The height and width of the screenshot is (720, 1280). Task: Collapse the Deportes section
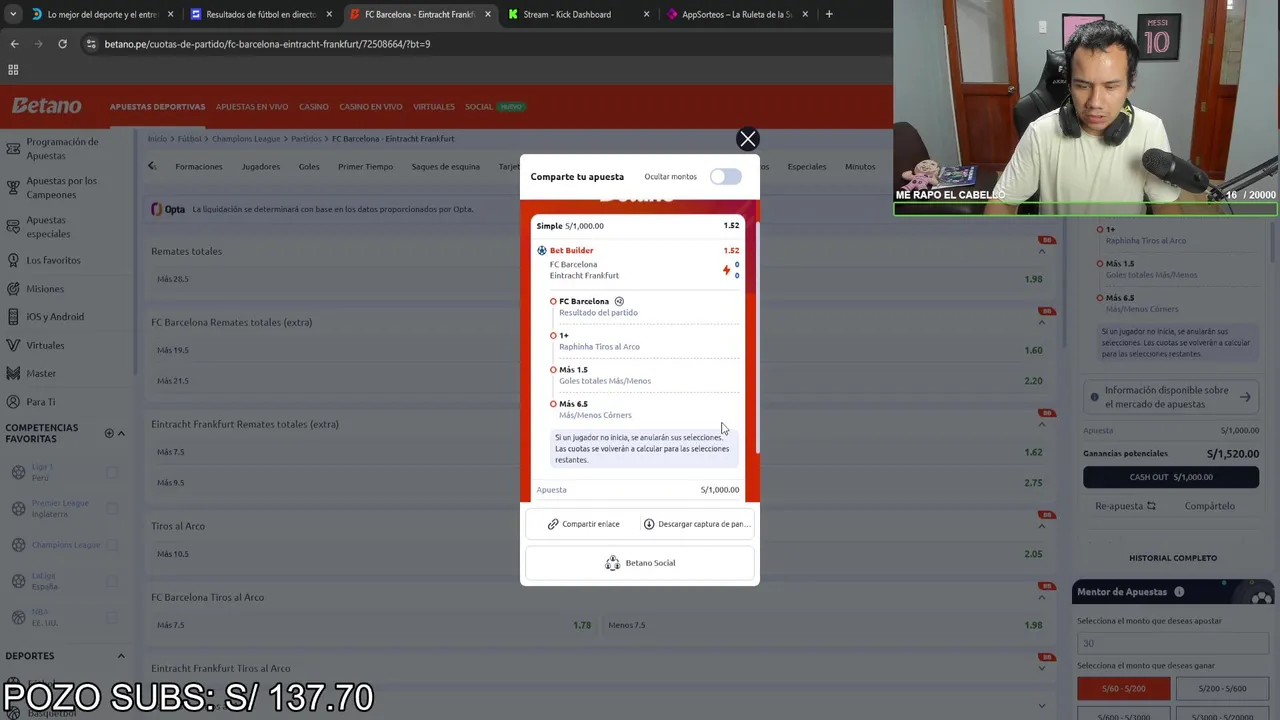[x=121, y=656]
